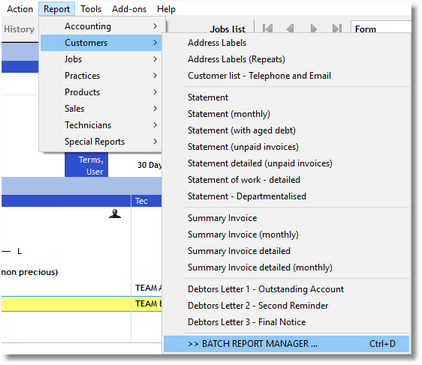The width and height of the screenshot is (422, 365).
Task: Open Debtors Letter 3 - Final Notice
Action: point(286,322)
